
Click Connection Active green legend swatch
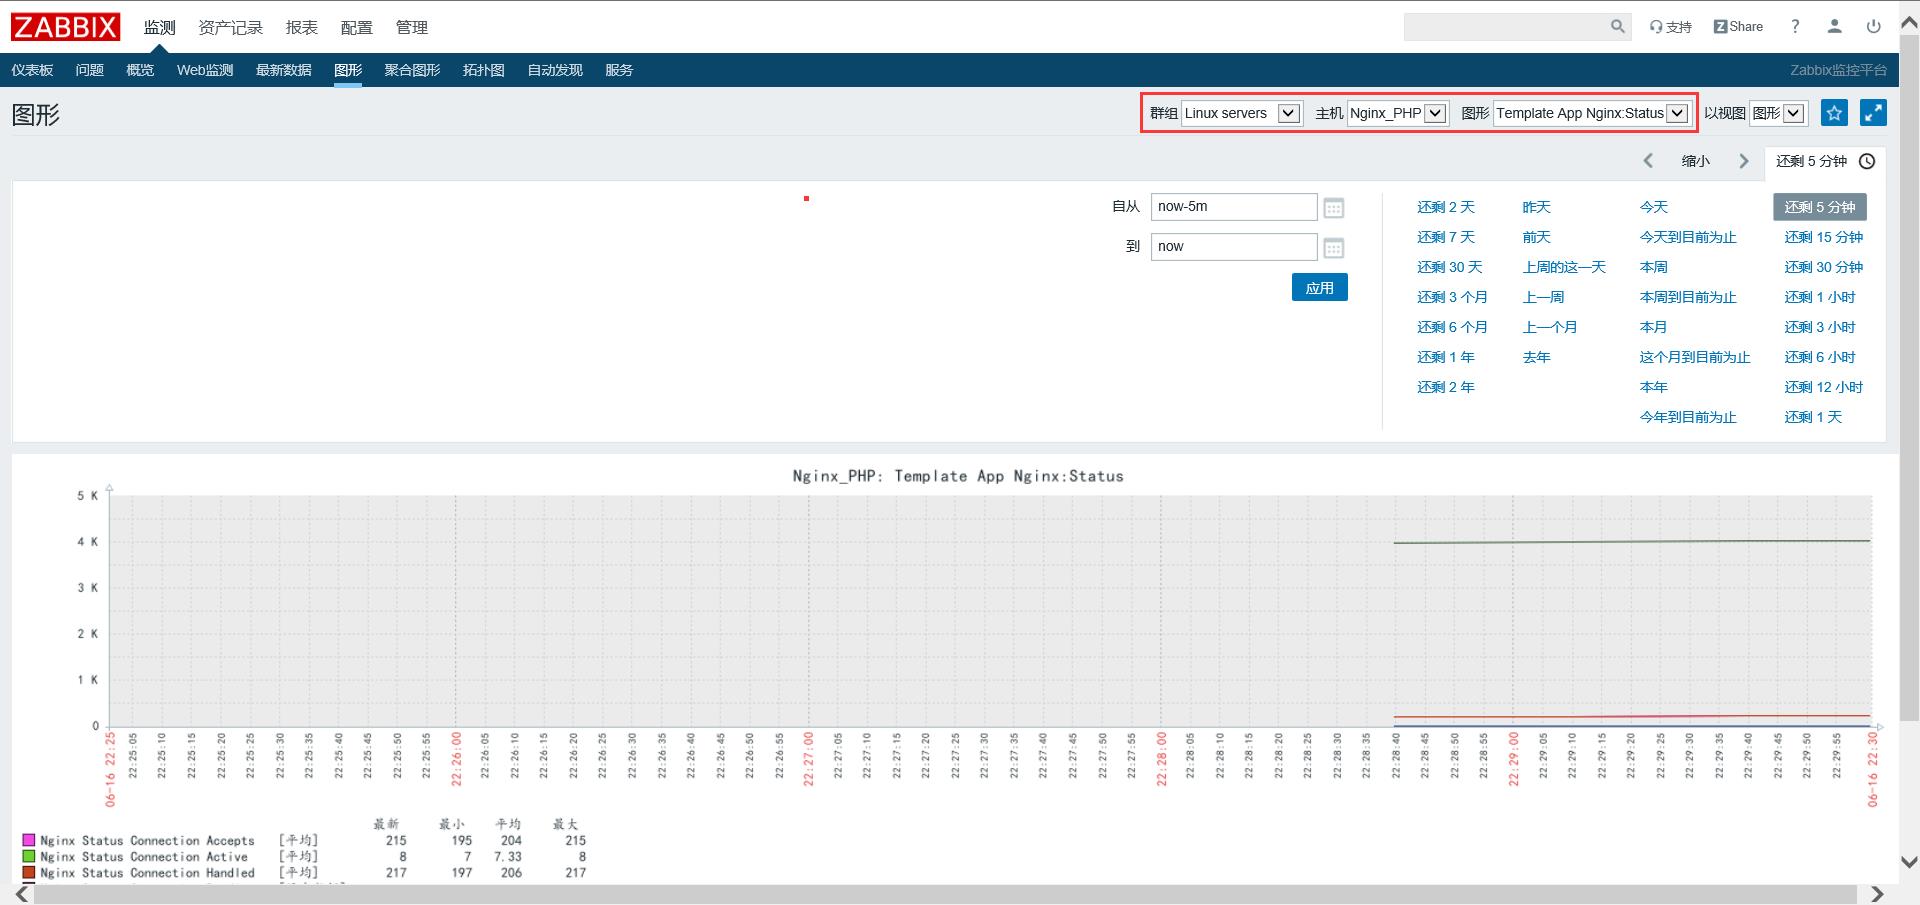tap(29, 856)
